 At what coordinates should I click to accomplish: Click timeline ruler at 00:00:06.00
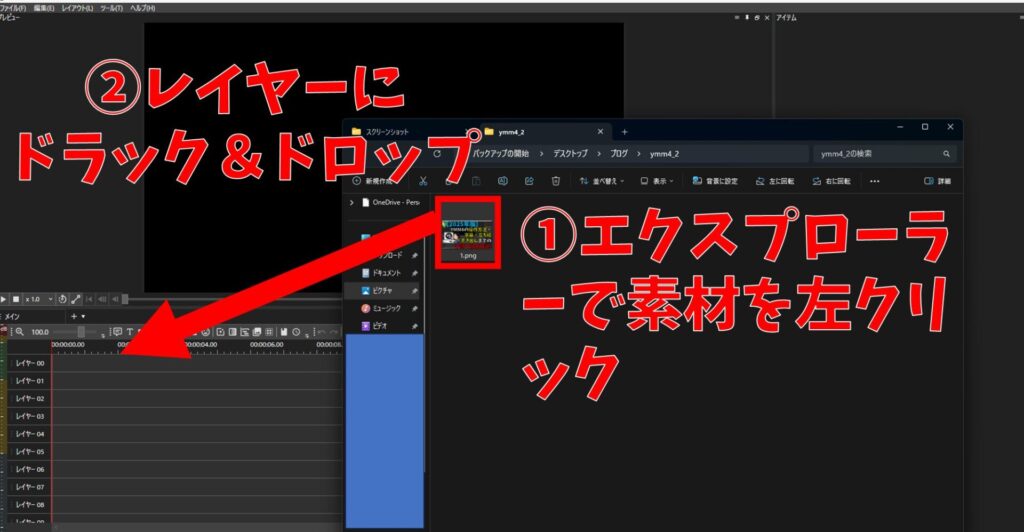[266, 345]
